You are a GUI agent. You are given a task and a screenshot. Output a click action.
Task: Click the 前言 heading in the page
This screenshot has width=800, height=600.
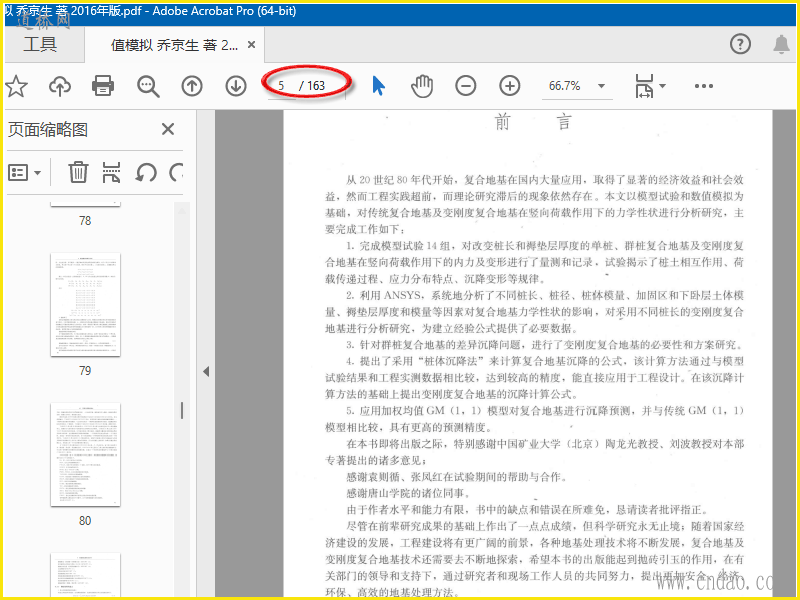(x=533, y=122)
